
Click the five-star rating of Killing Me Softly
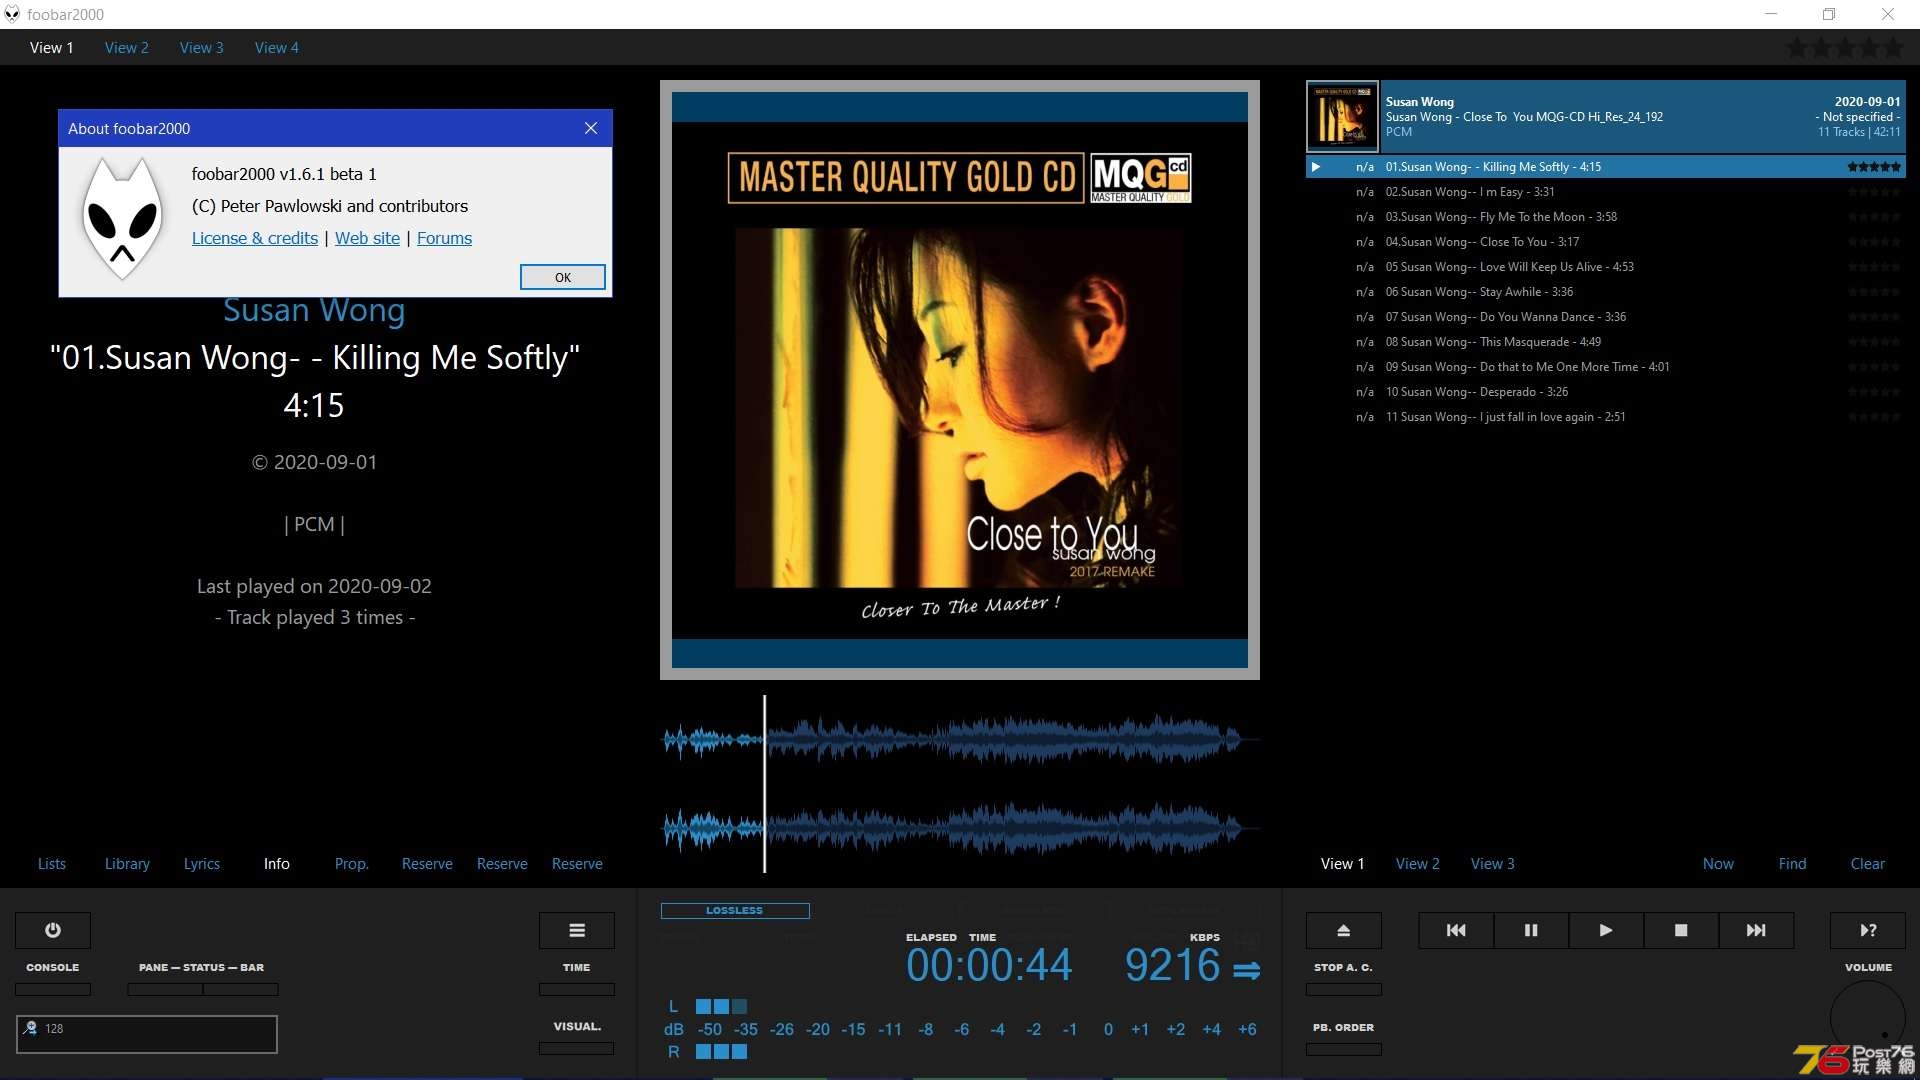click(1874, 167)
